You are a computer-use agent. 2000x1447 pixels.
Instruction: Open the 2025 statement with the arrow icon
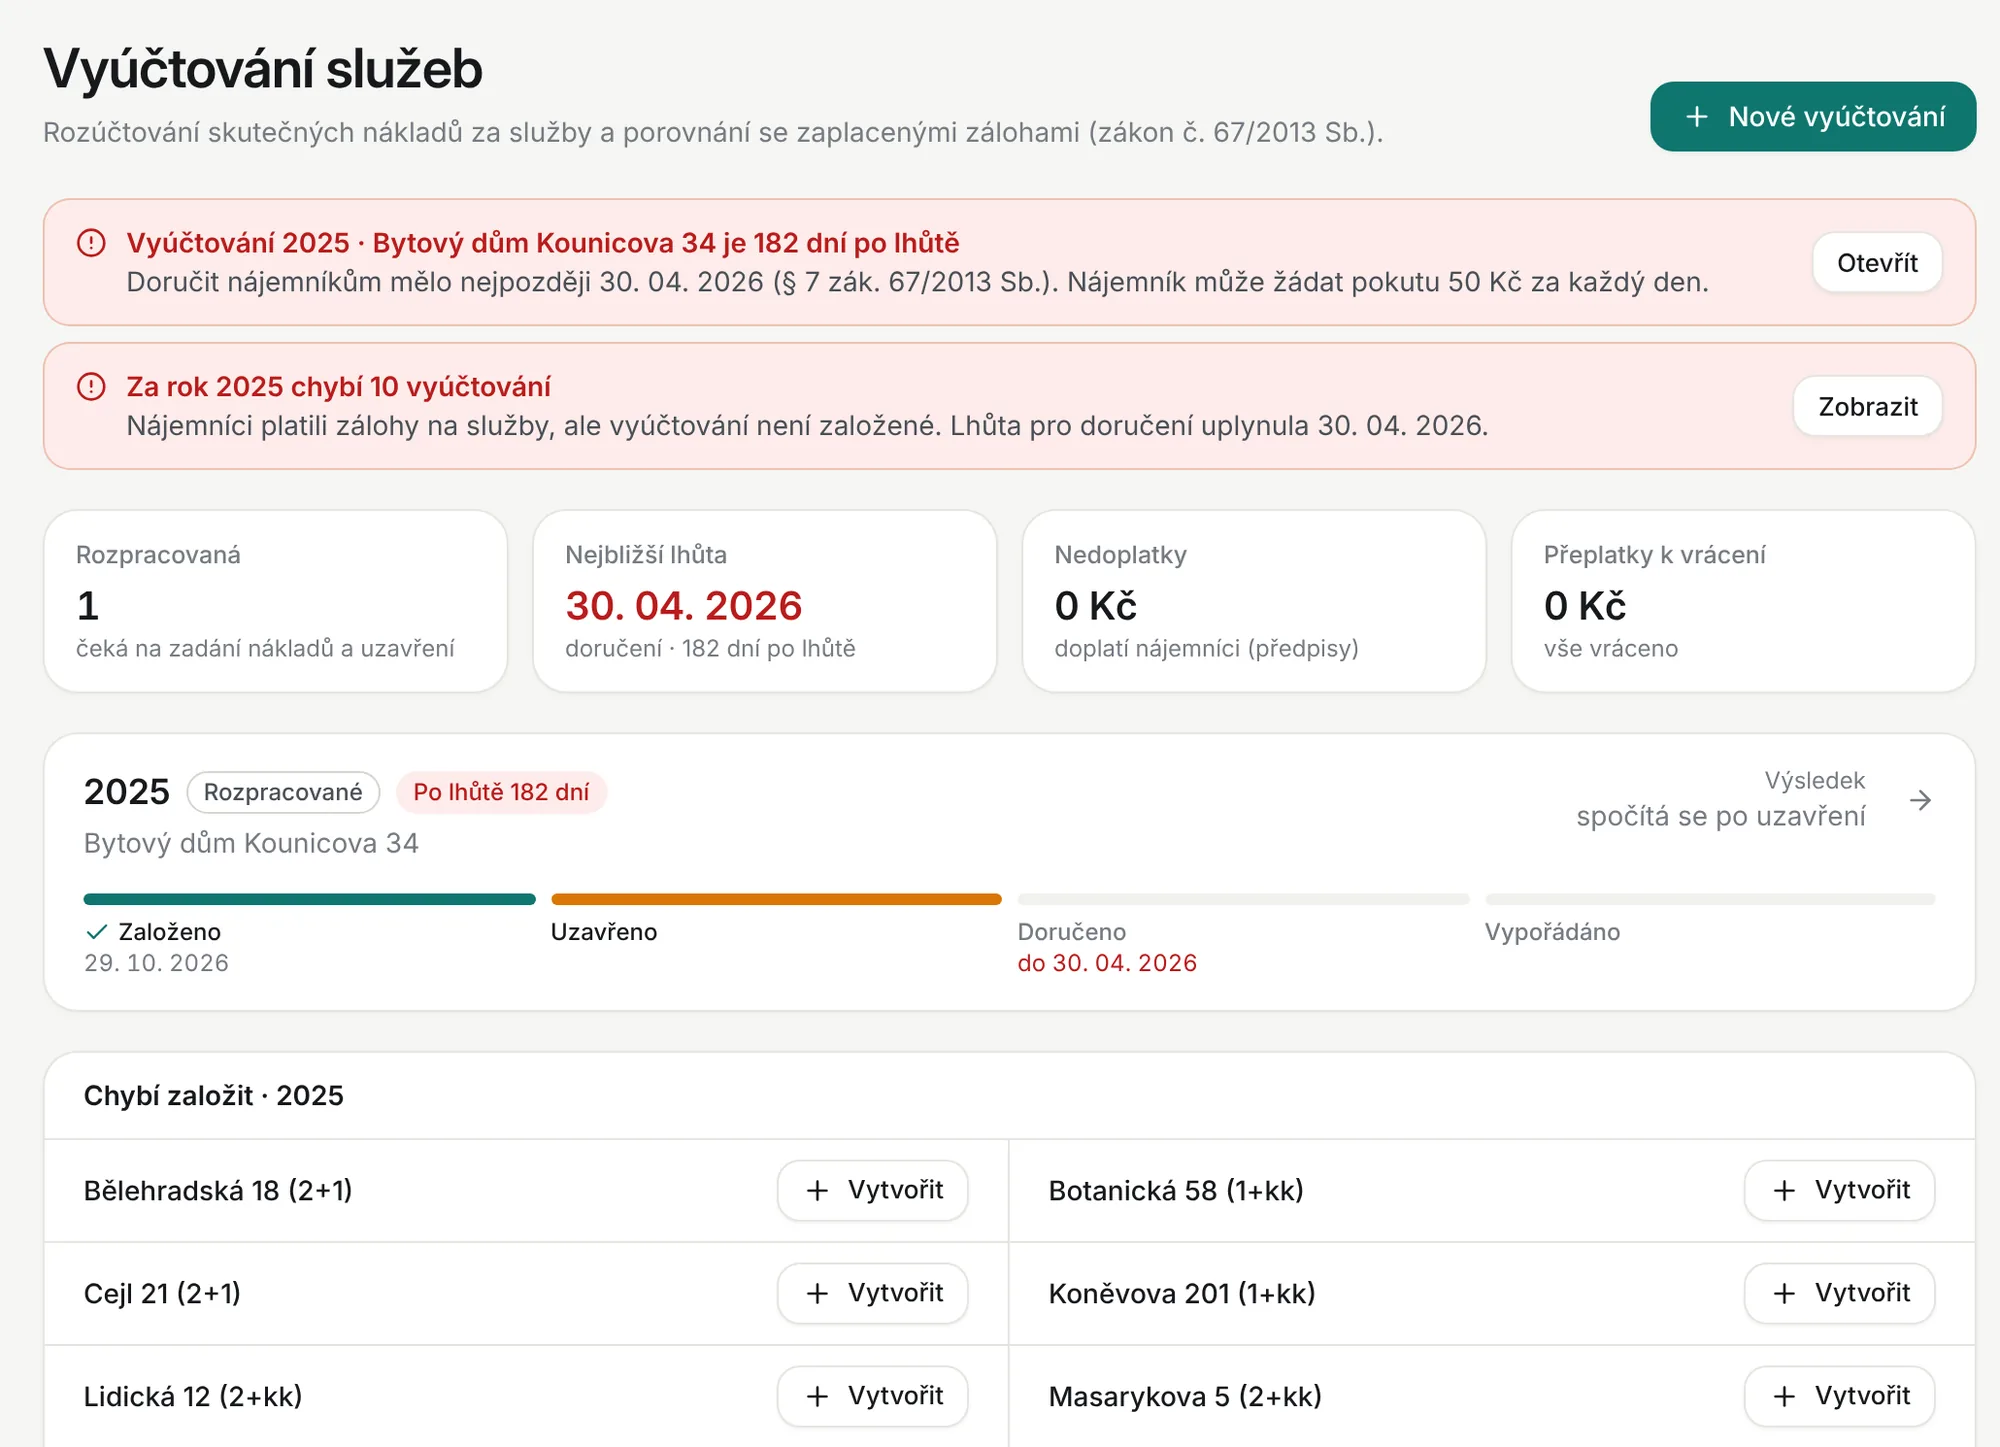1920,800
